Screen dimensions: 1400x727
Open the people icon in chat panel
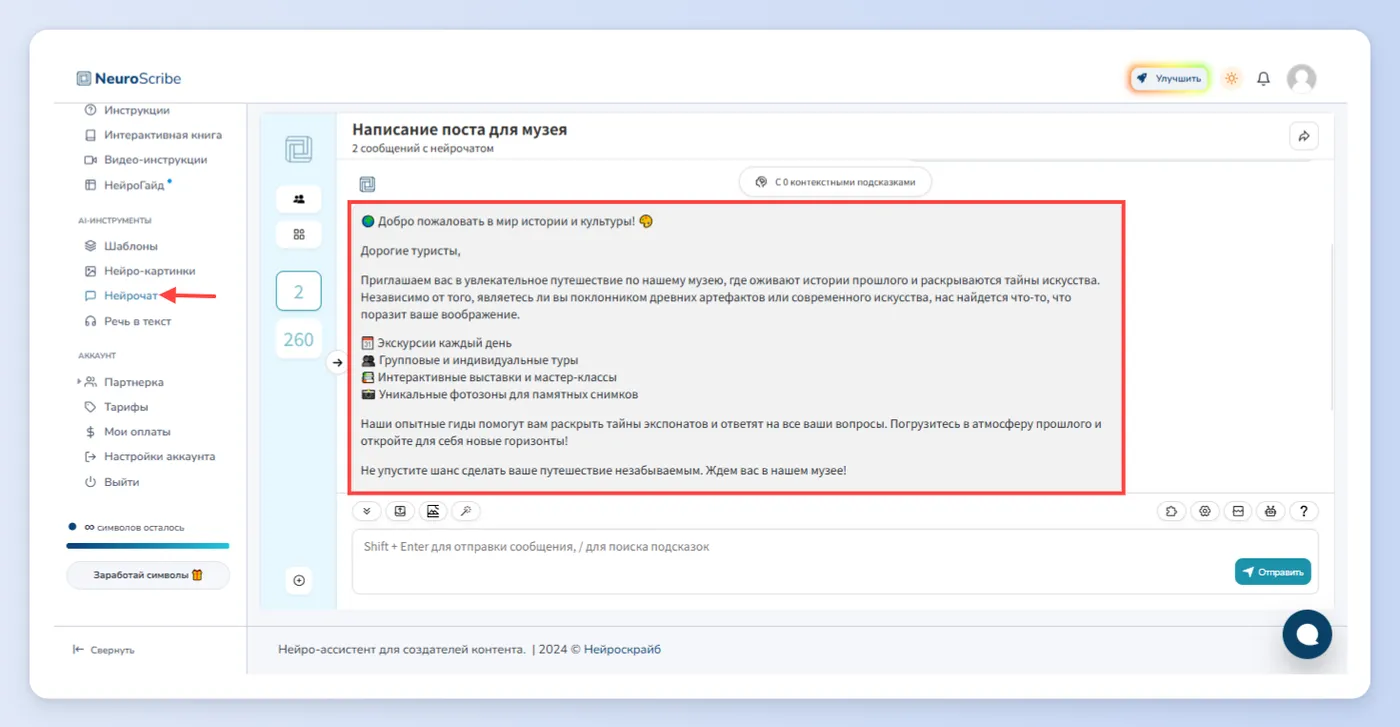(298, 199)
